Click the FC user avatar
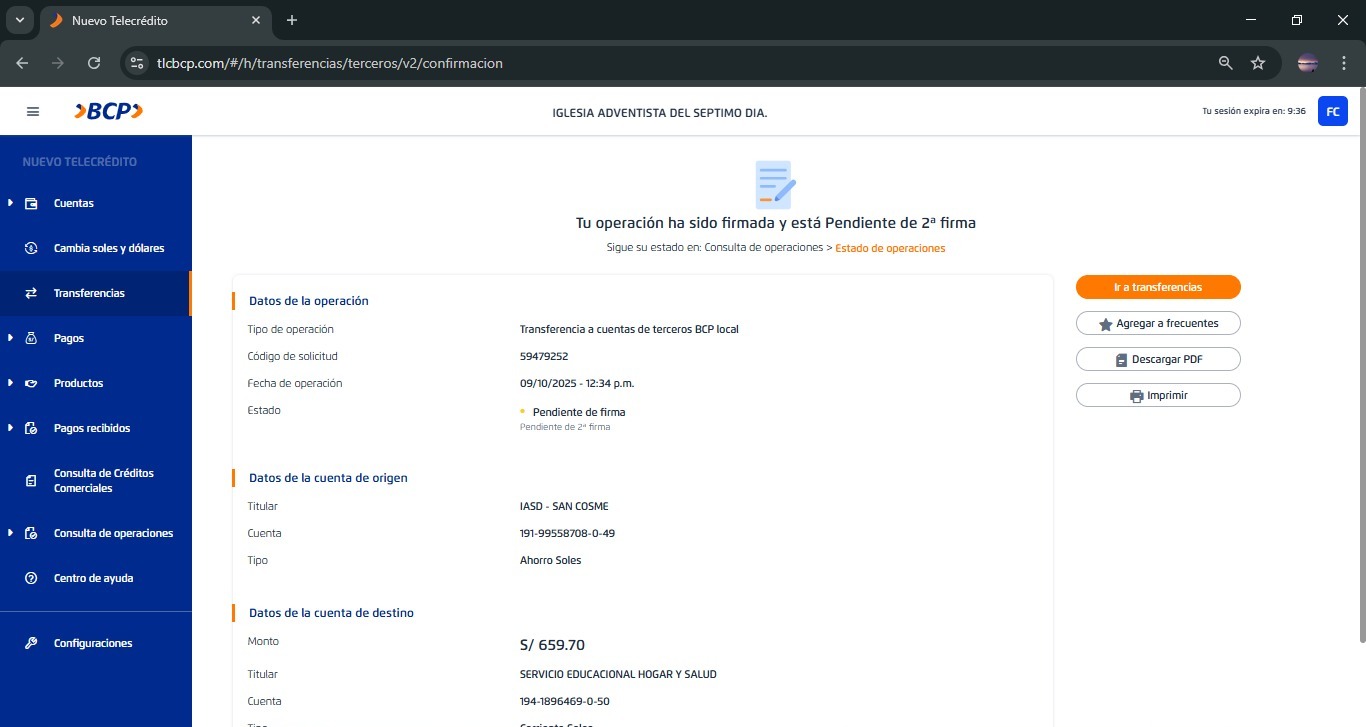The width and height of the screenshot is (1366, 727). point(1332,111)
